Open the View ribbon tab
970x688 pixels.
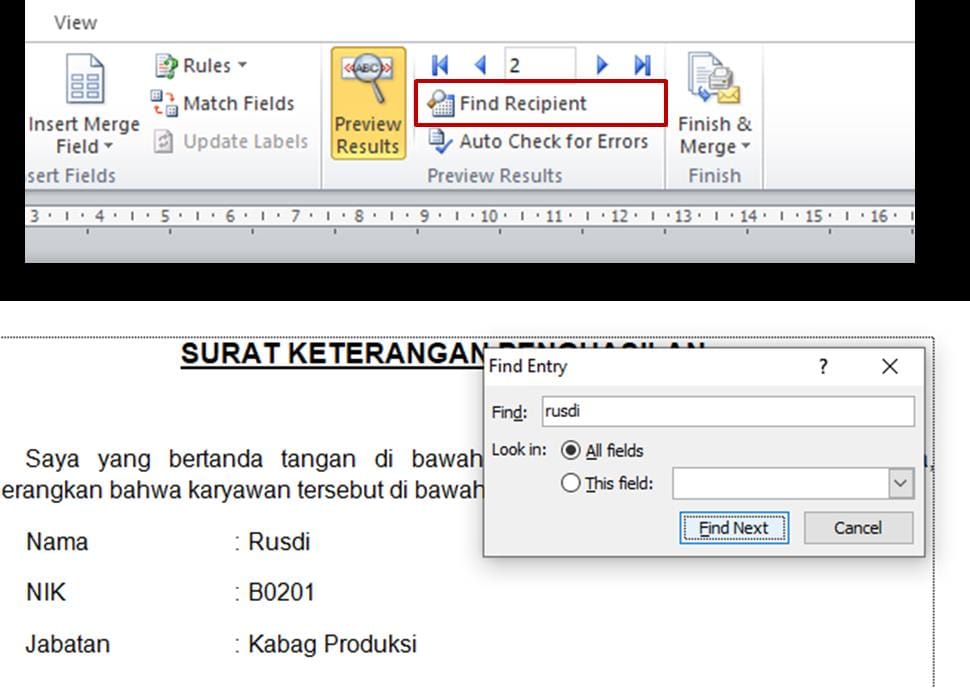pos(76,22)
